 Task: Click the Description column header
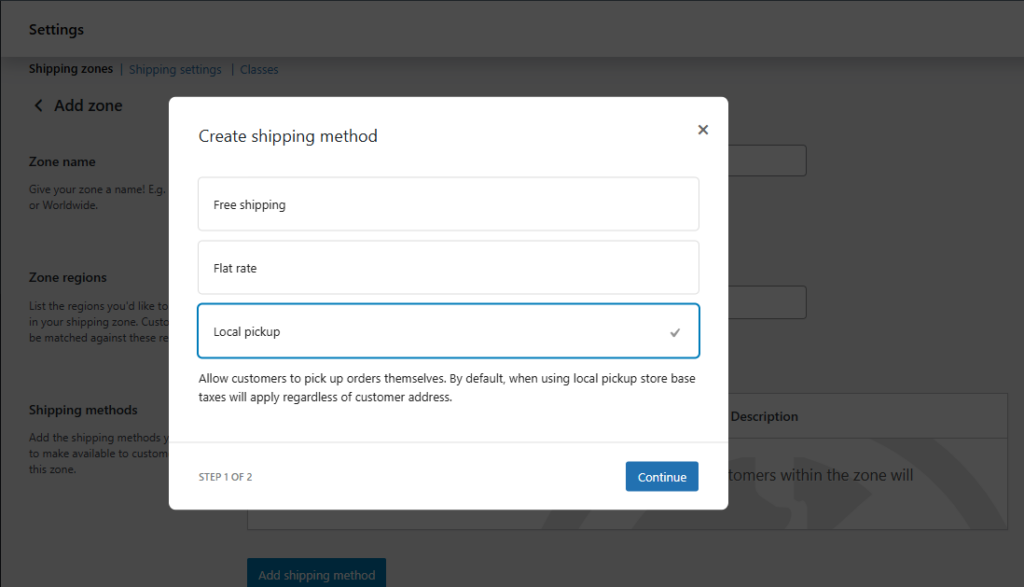764,417
